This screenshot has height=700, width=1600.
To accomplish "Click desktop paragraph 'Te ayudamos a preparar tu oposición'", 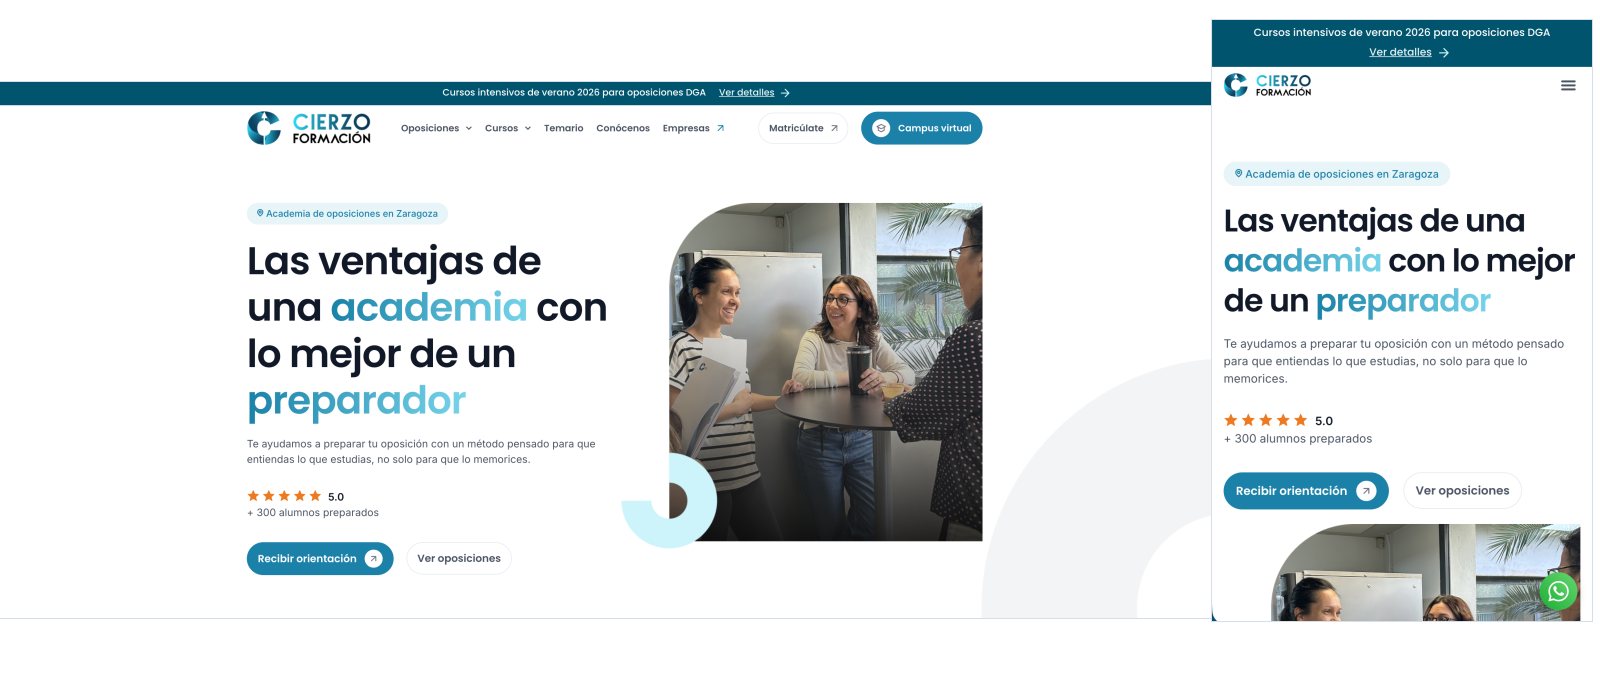I will [x=421, y=452].
